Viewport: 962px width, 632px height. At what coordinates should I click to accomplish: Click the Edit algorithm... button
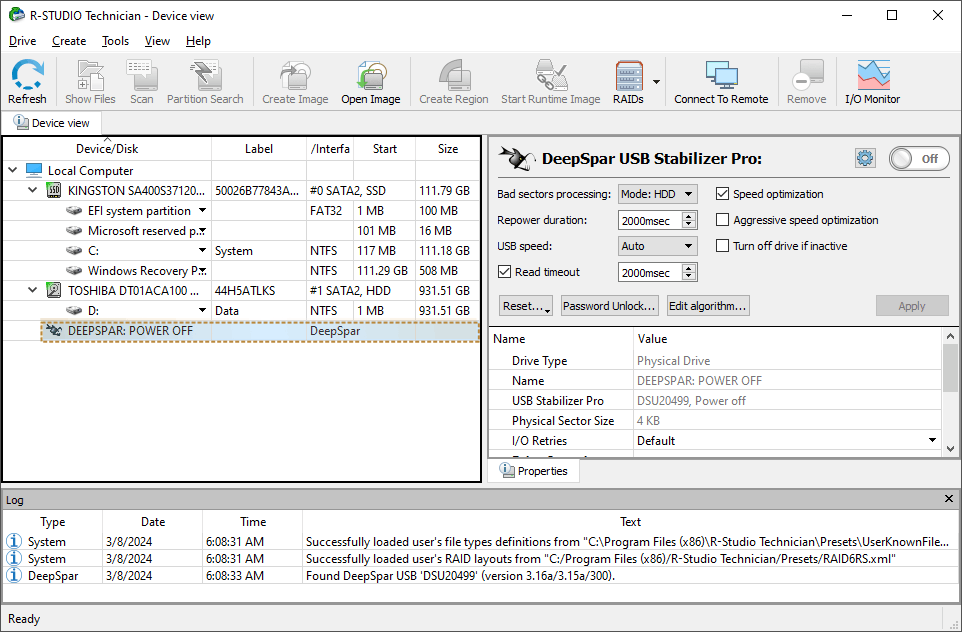[x=708, y=306]
